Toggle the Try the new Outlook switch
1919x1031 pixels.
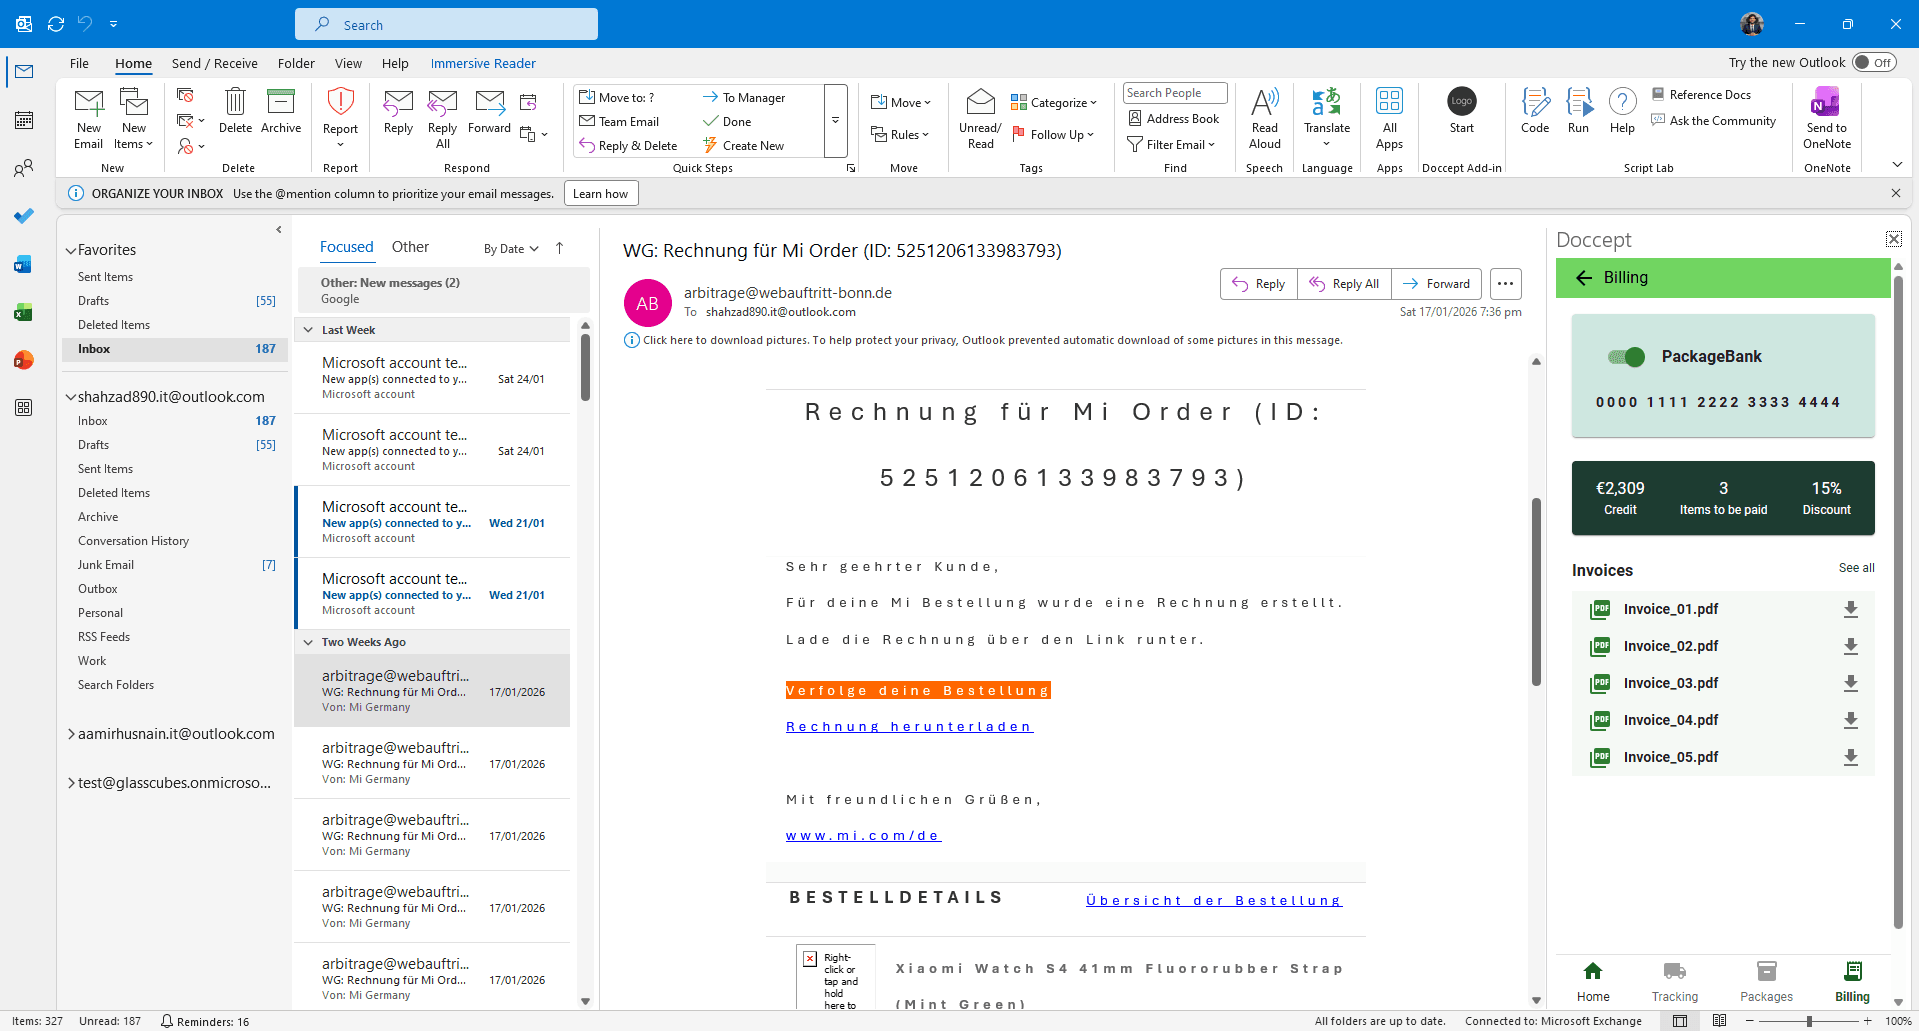pos(1873,63)
